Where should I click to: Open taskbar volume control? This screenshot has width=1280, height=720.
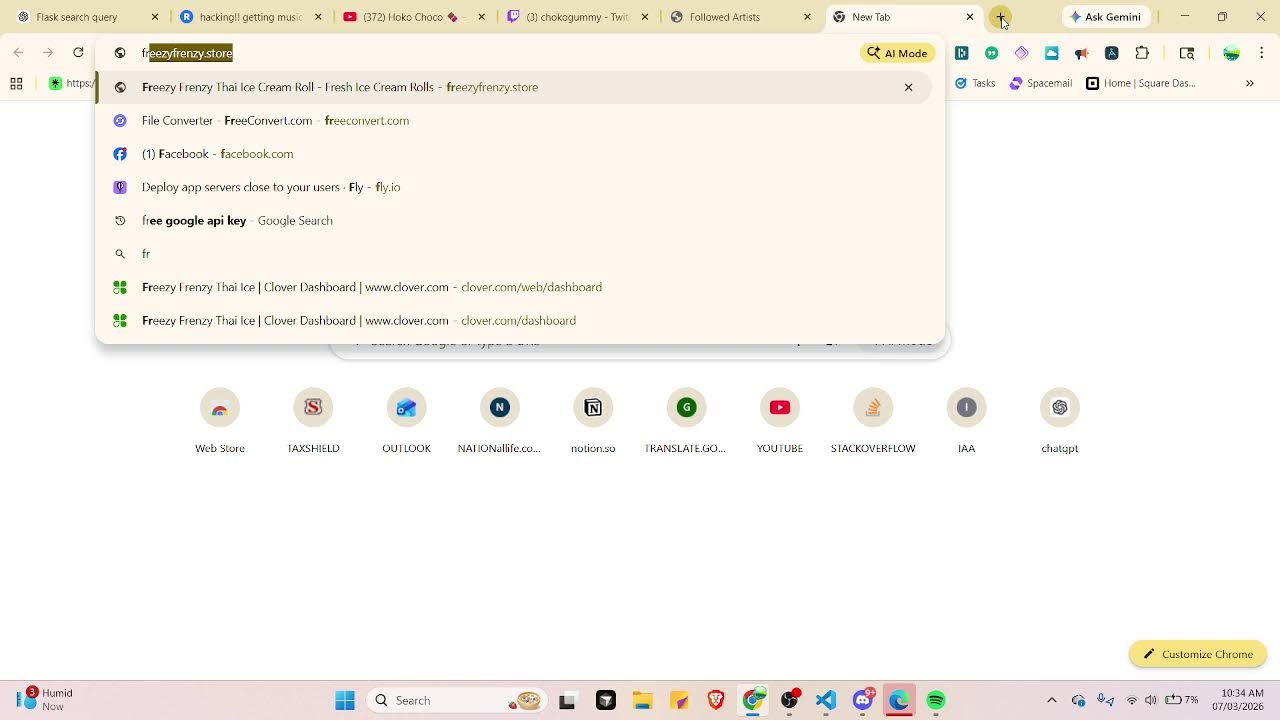point(1150,700)
